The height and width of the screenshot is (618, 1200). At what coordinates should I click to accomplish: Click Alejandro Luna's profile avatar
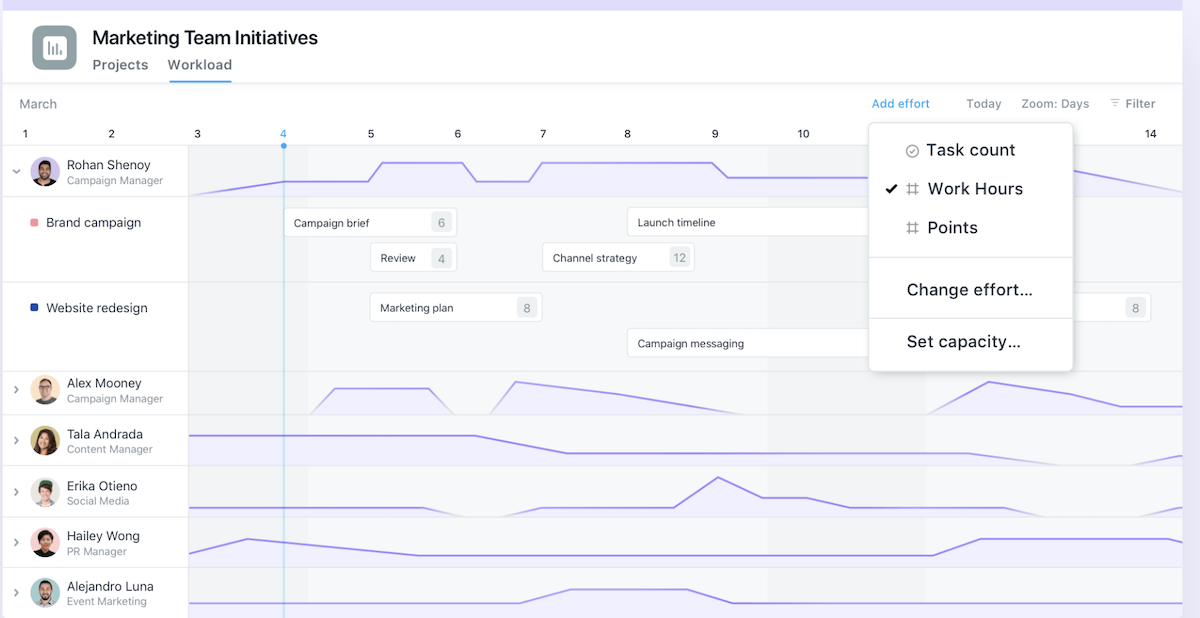tap(45, 593)
